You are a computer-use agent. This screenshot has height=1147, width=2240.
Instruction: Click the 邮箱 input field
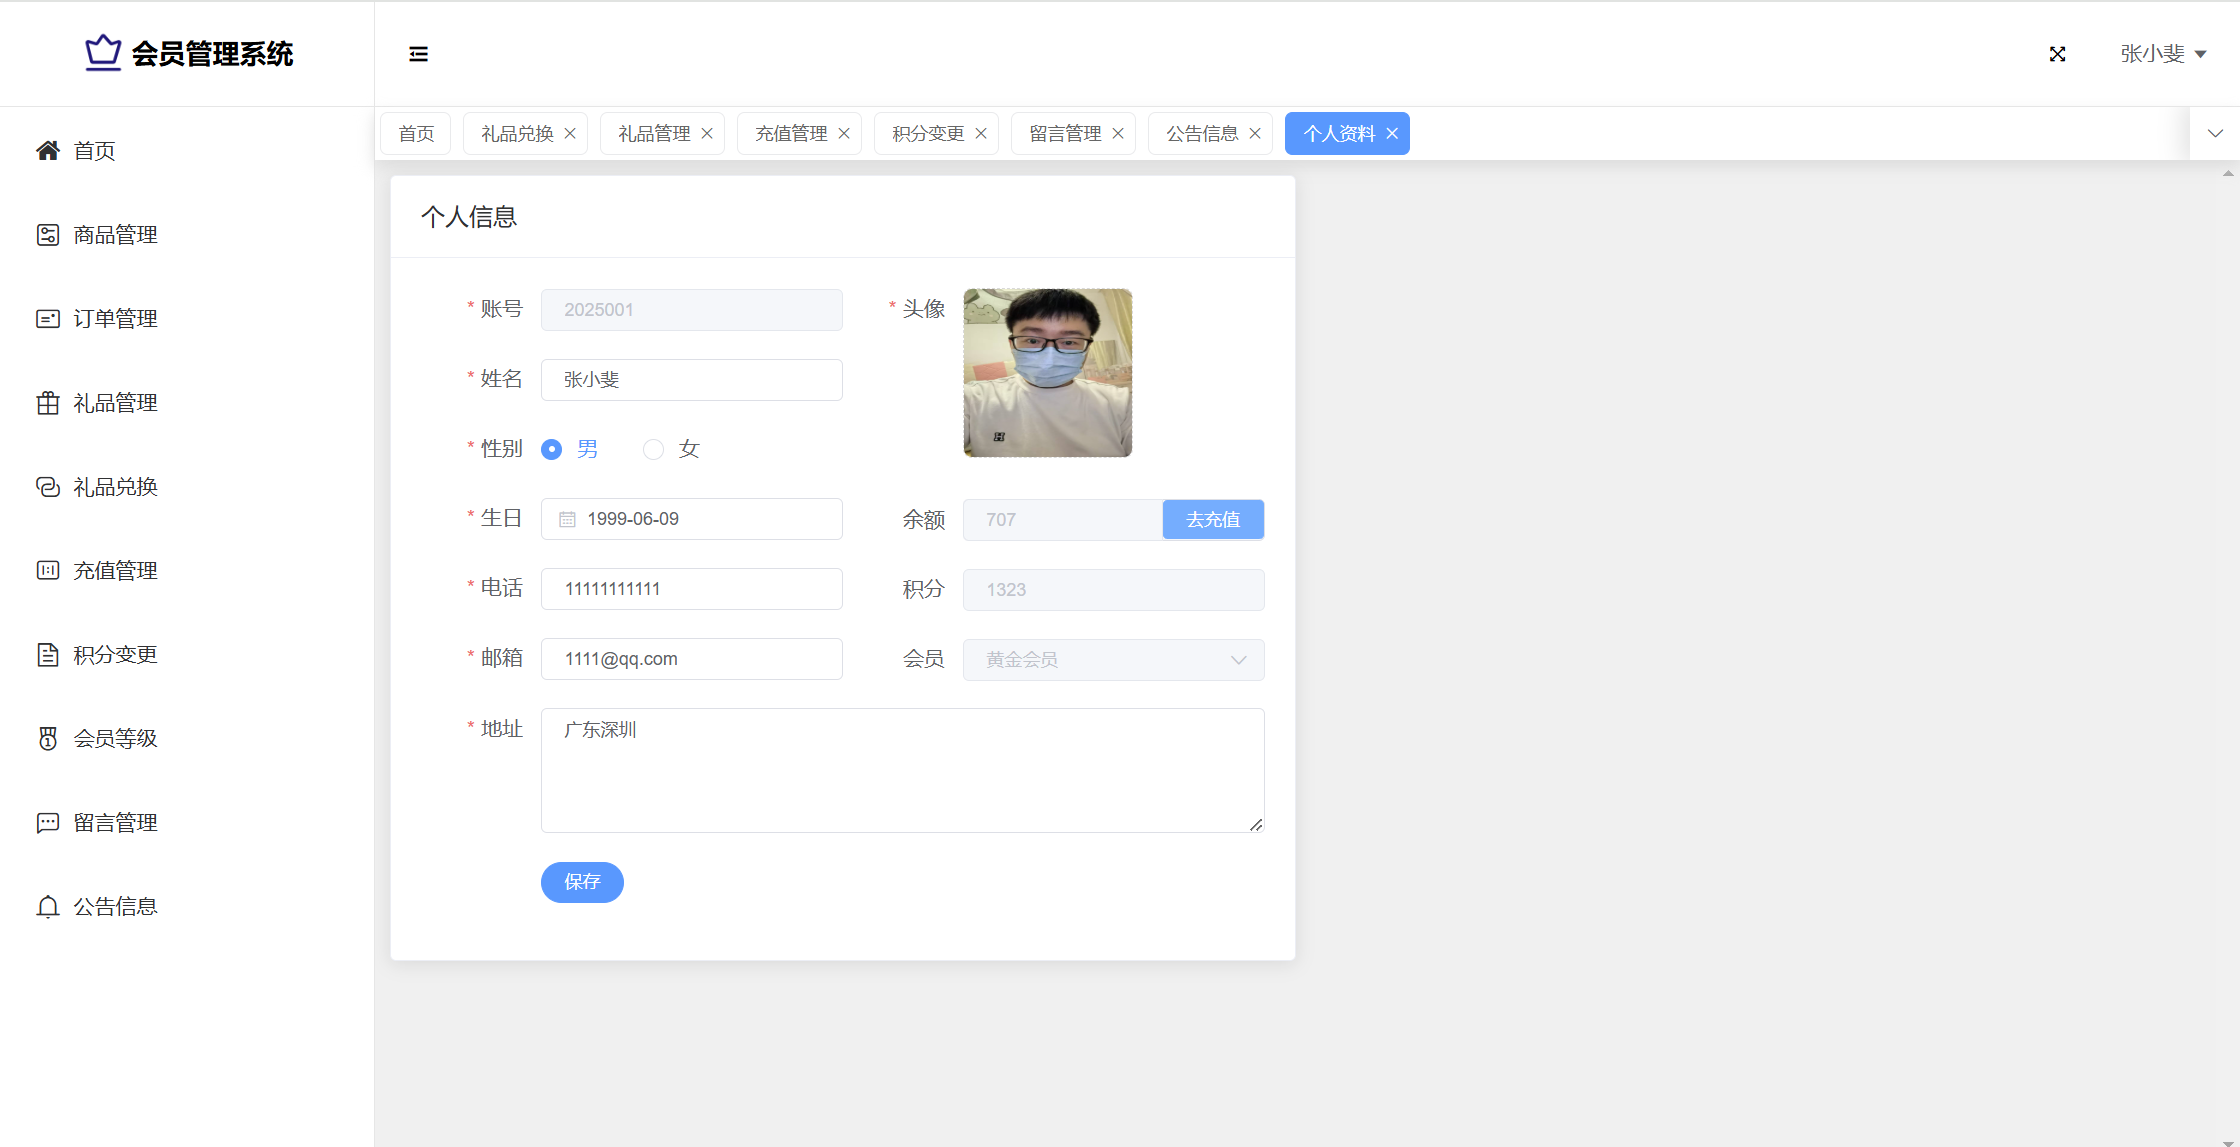tap(691, 659)
